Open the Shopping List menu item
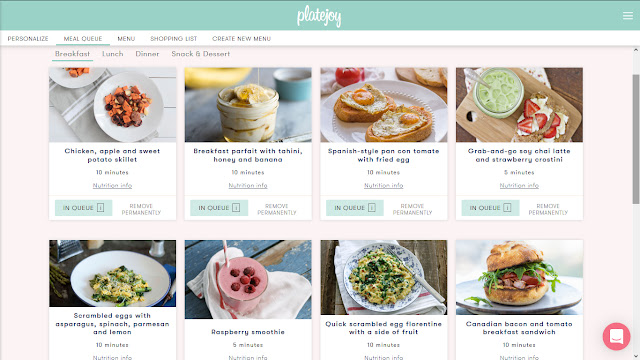The height and width of the screenshot is (360, 640). point(173,38)
